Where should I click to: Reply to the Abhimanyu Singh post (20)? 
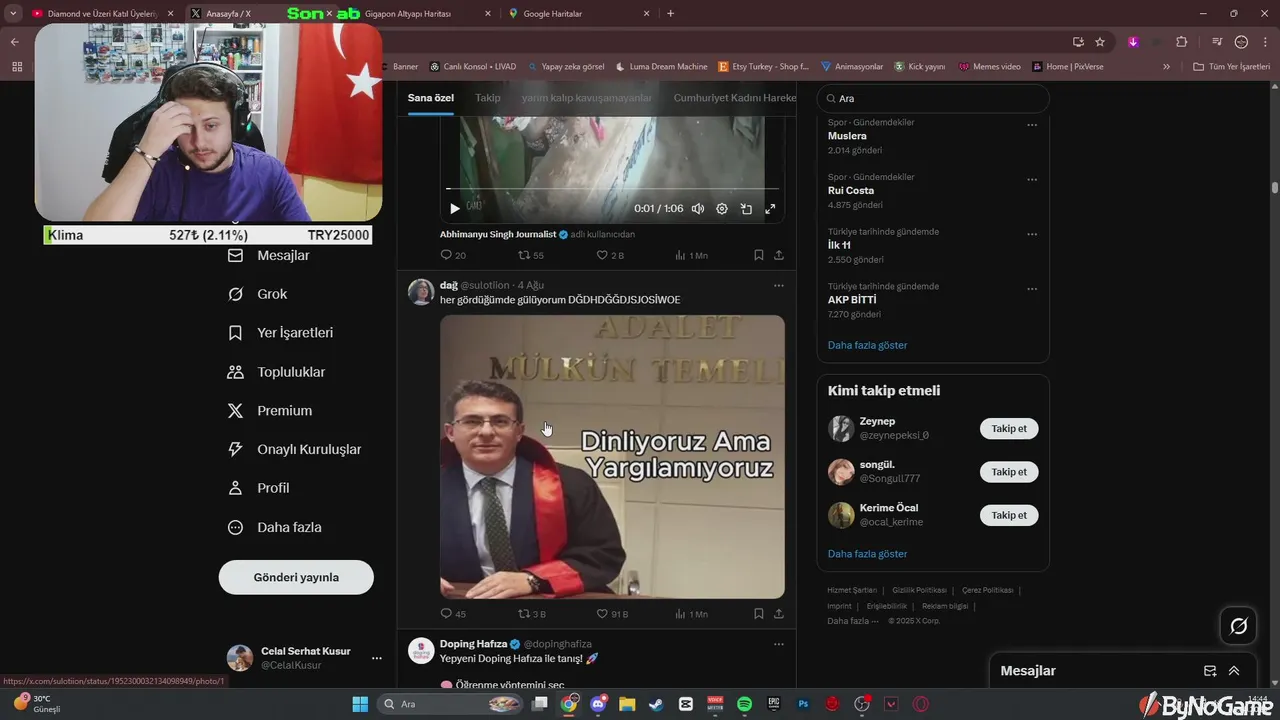[x=453, y=255]
